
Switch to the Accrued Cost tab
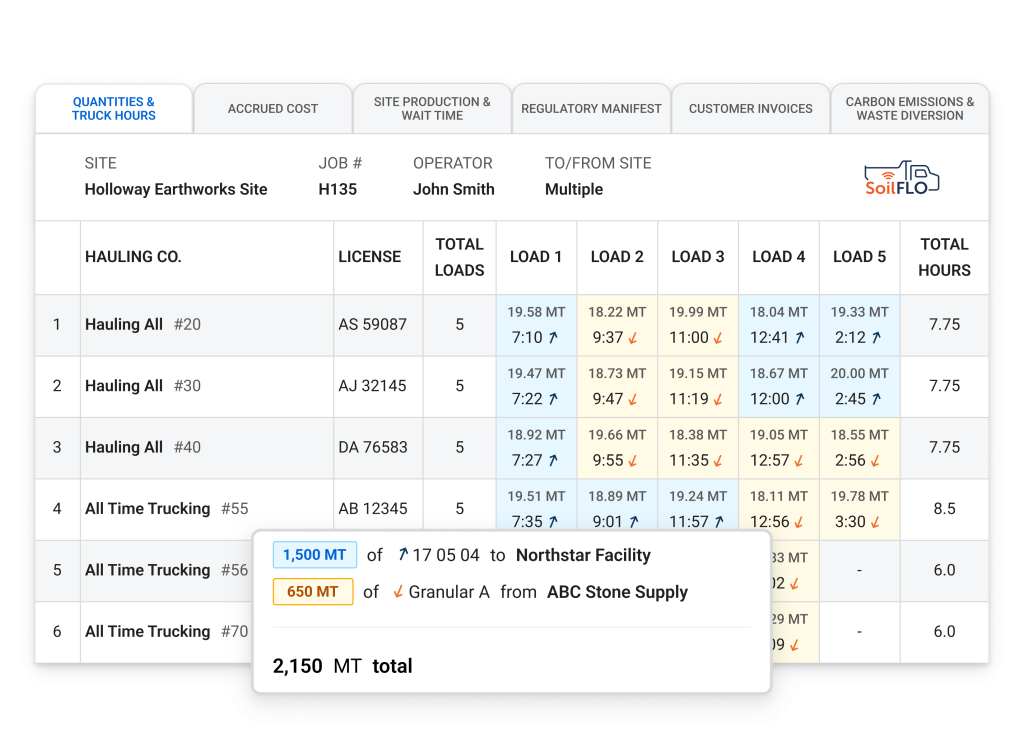click(273, 108)
